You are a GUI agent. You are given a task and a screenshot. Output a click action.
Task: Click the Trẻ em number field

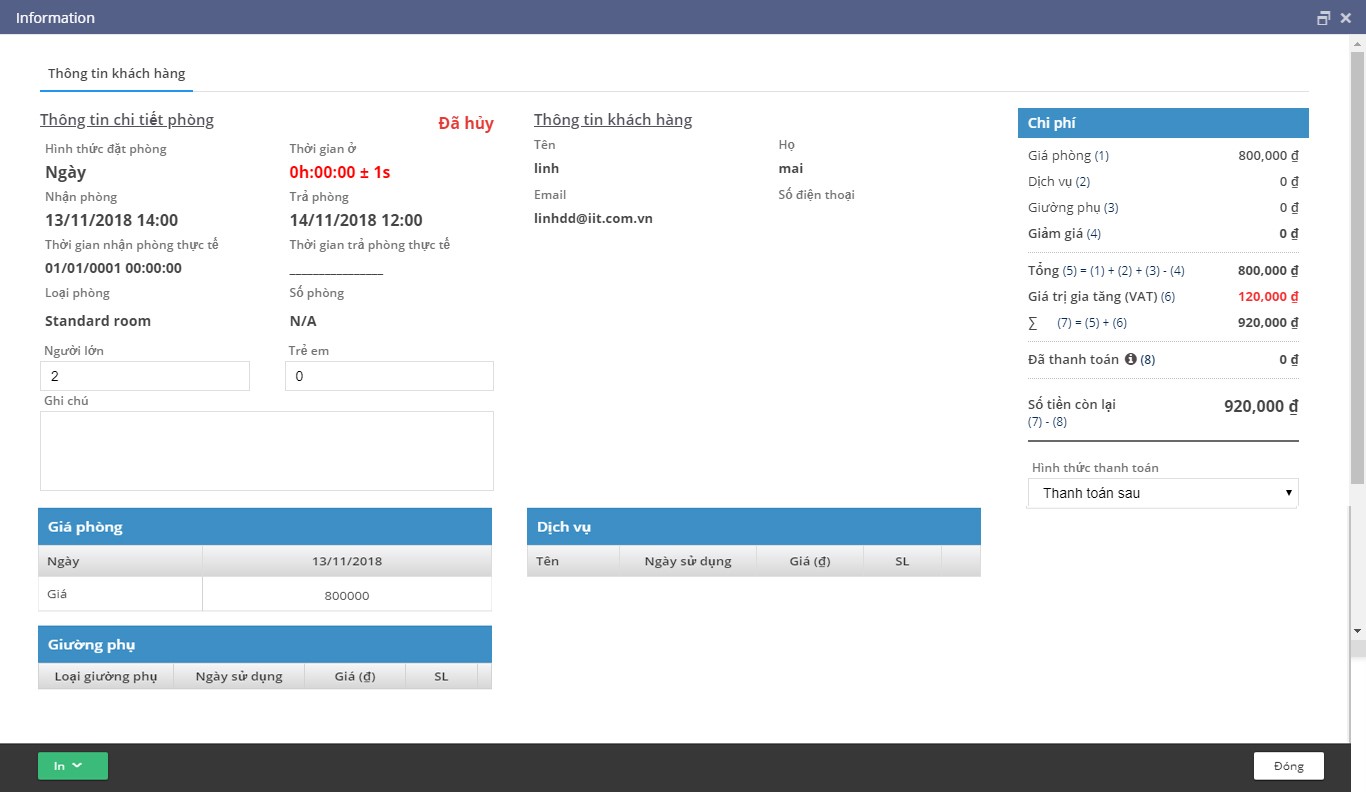389,376
